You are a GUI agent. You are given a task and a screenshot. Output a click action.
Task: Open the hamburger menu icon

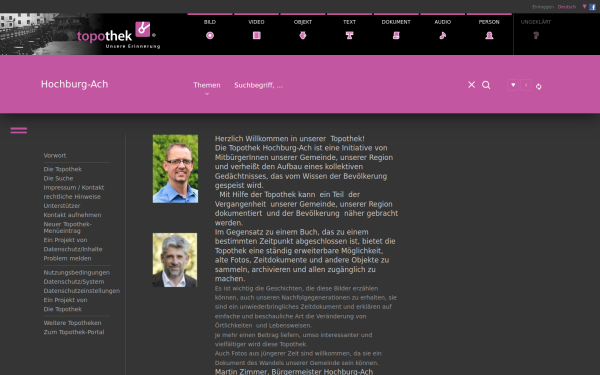[x=19, y=130]
